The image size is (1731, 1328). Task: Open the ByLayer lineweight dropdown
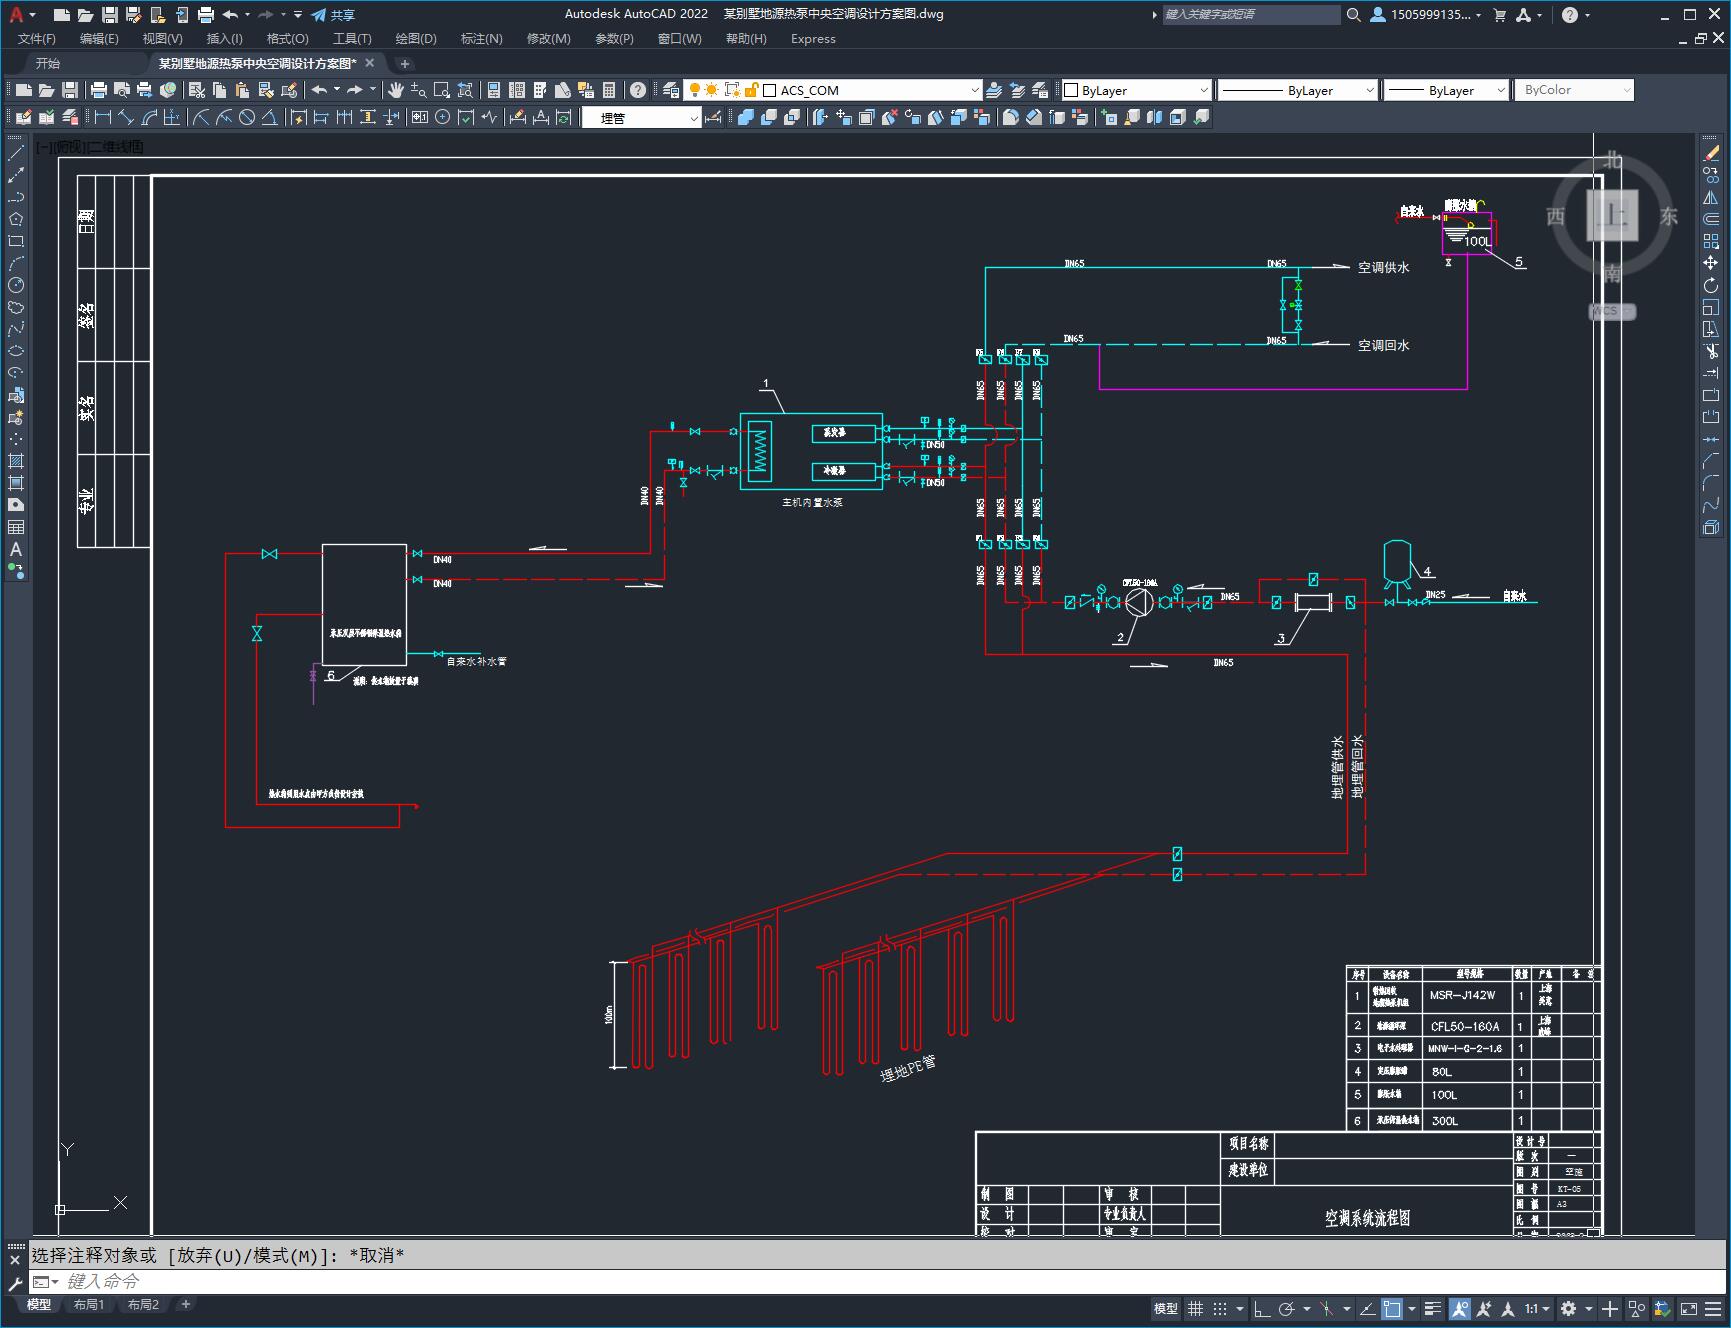click(1446, 90)
